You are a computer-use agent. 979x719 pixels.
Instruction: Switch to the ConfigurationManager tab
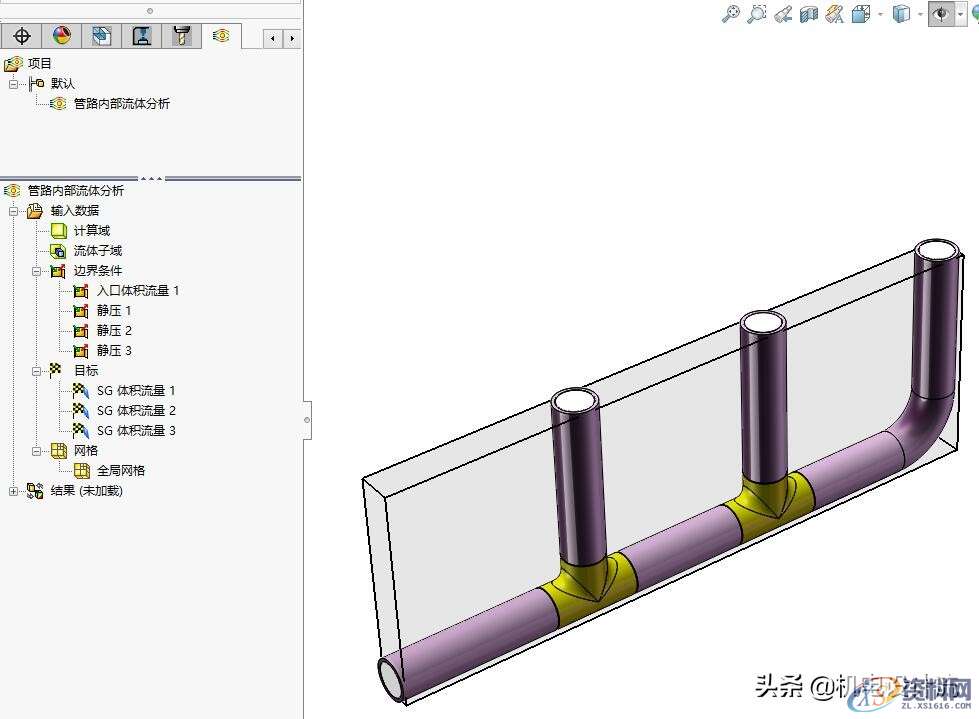click(x=100, y=36)
